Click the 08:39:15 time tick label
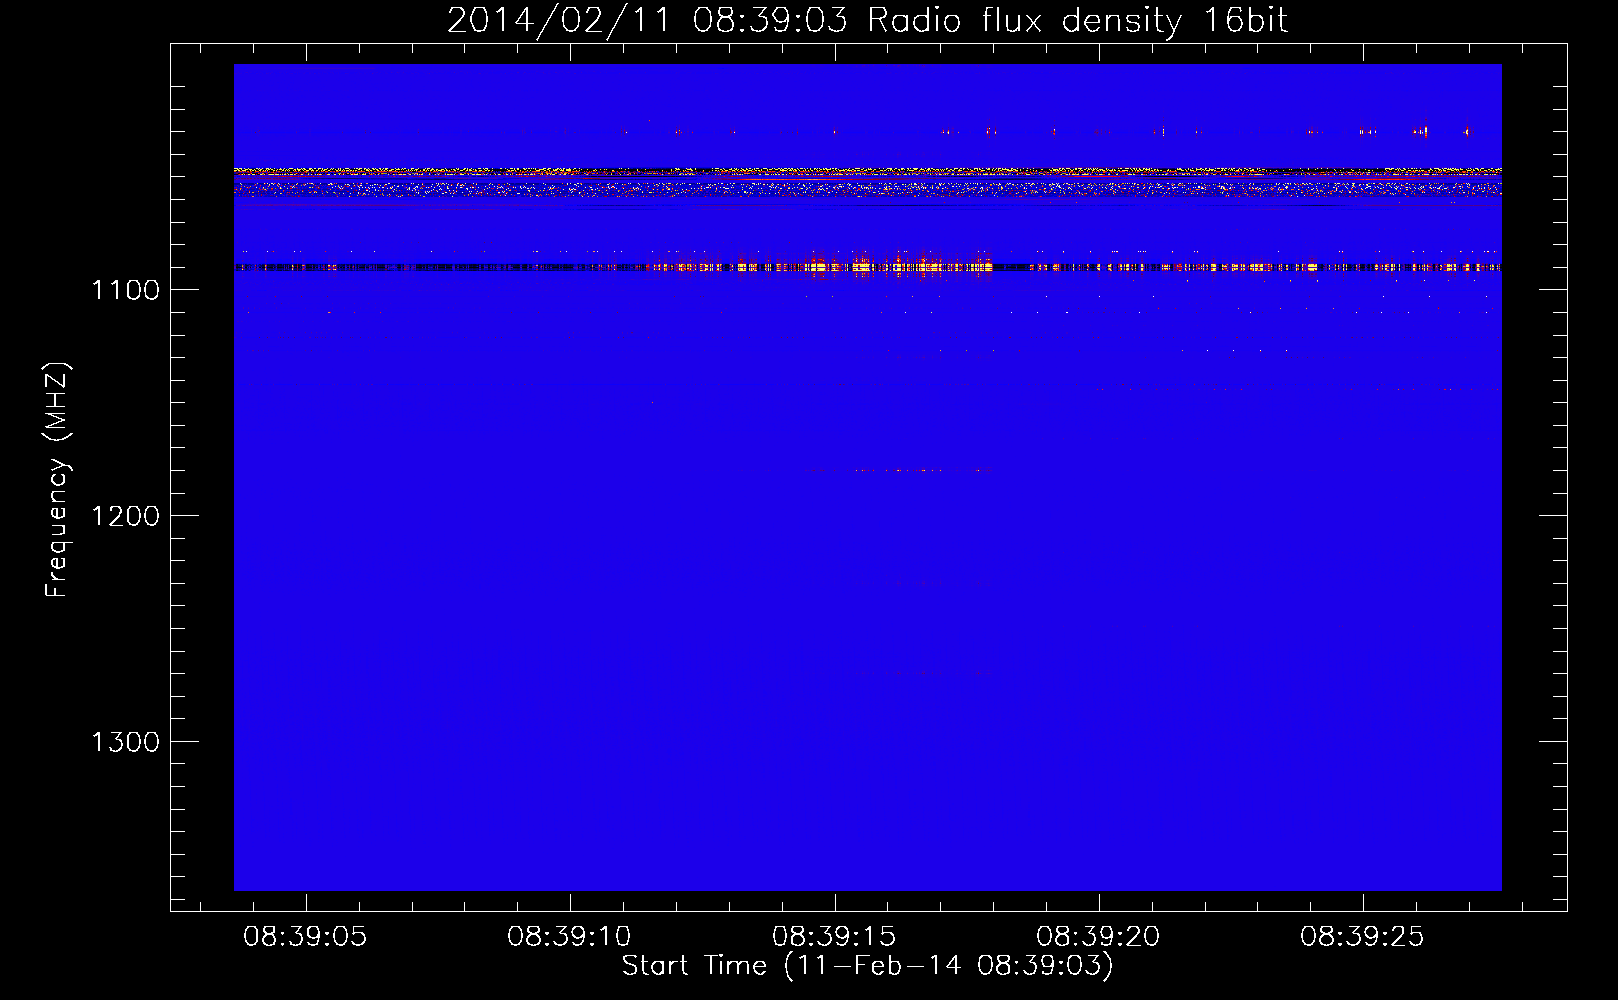 (x=834, y=937)
